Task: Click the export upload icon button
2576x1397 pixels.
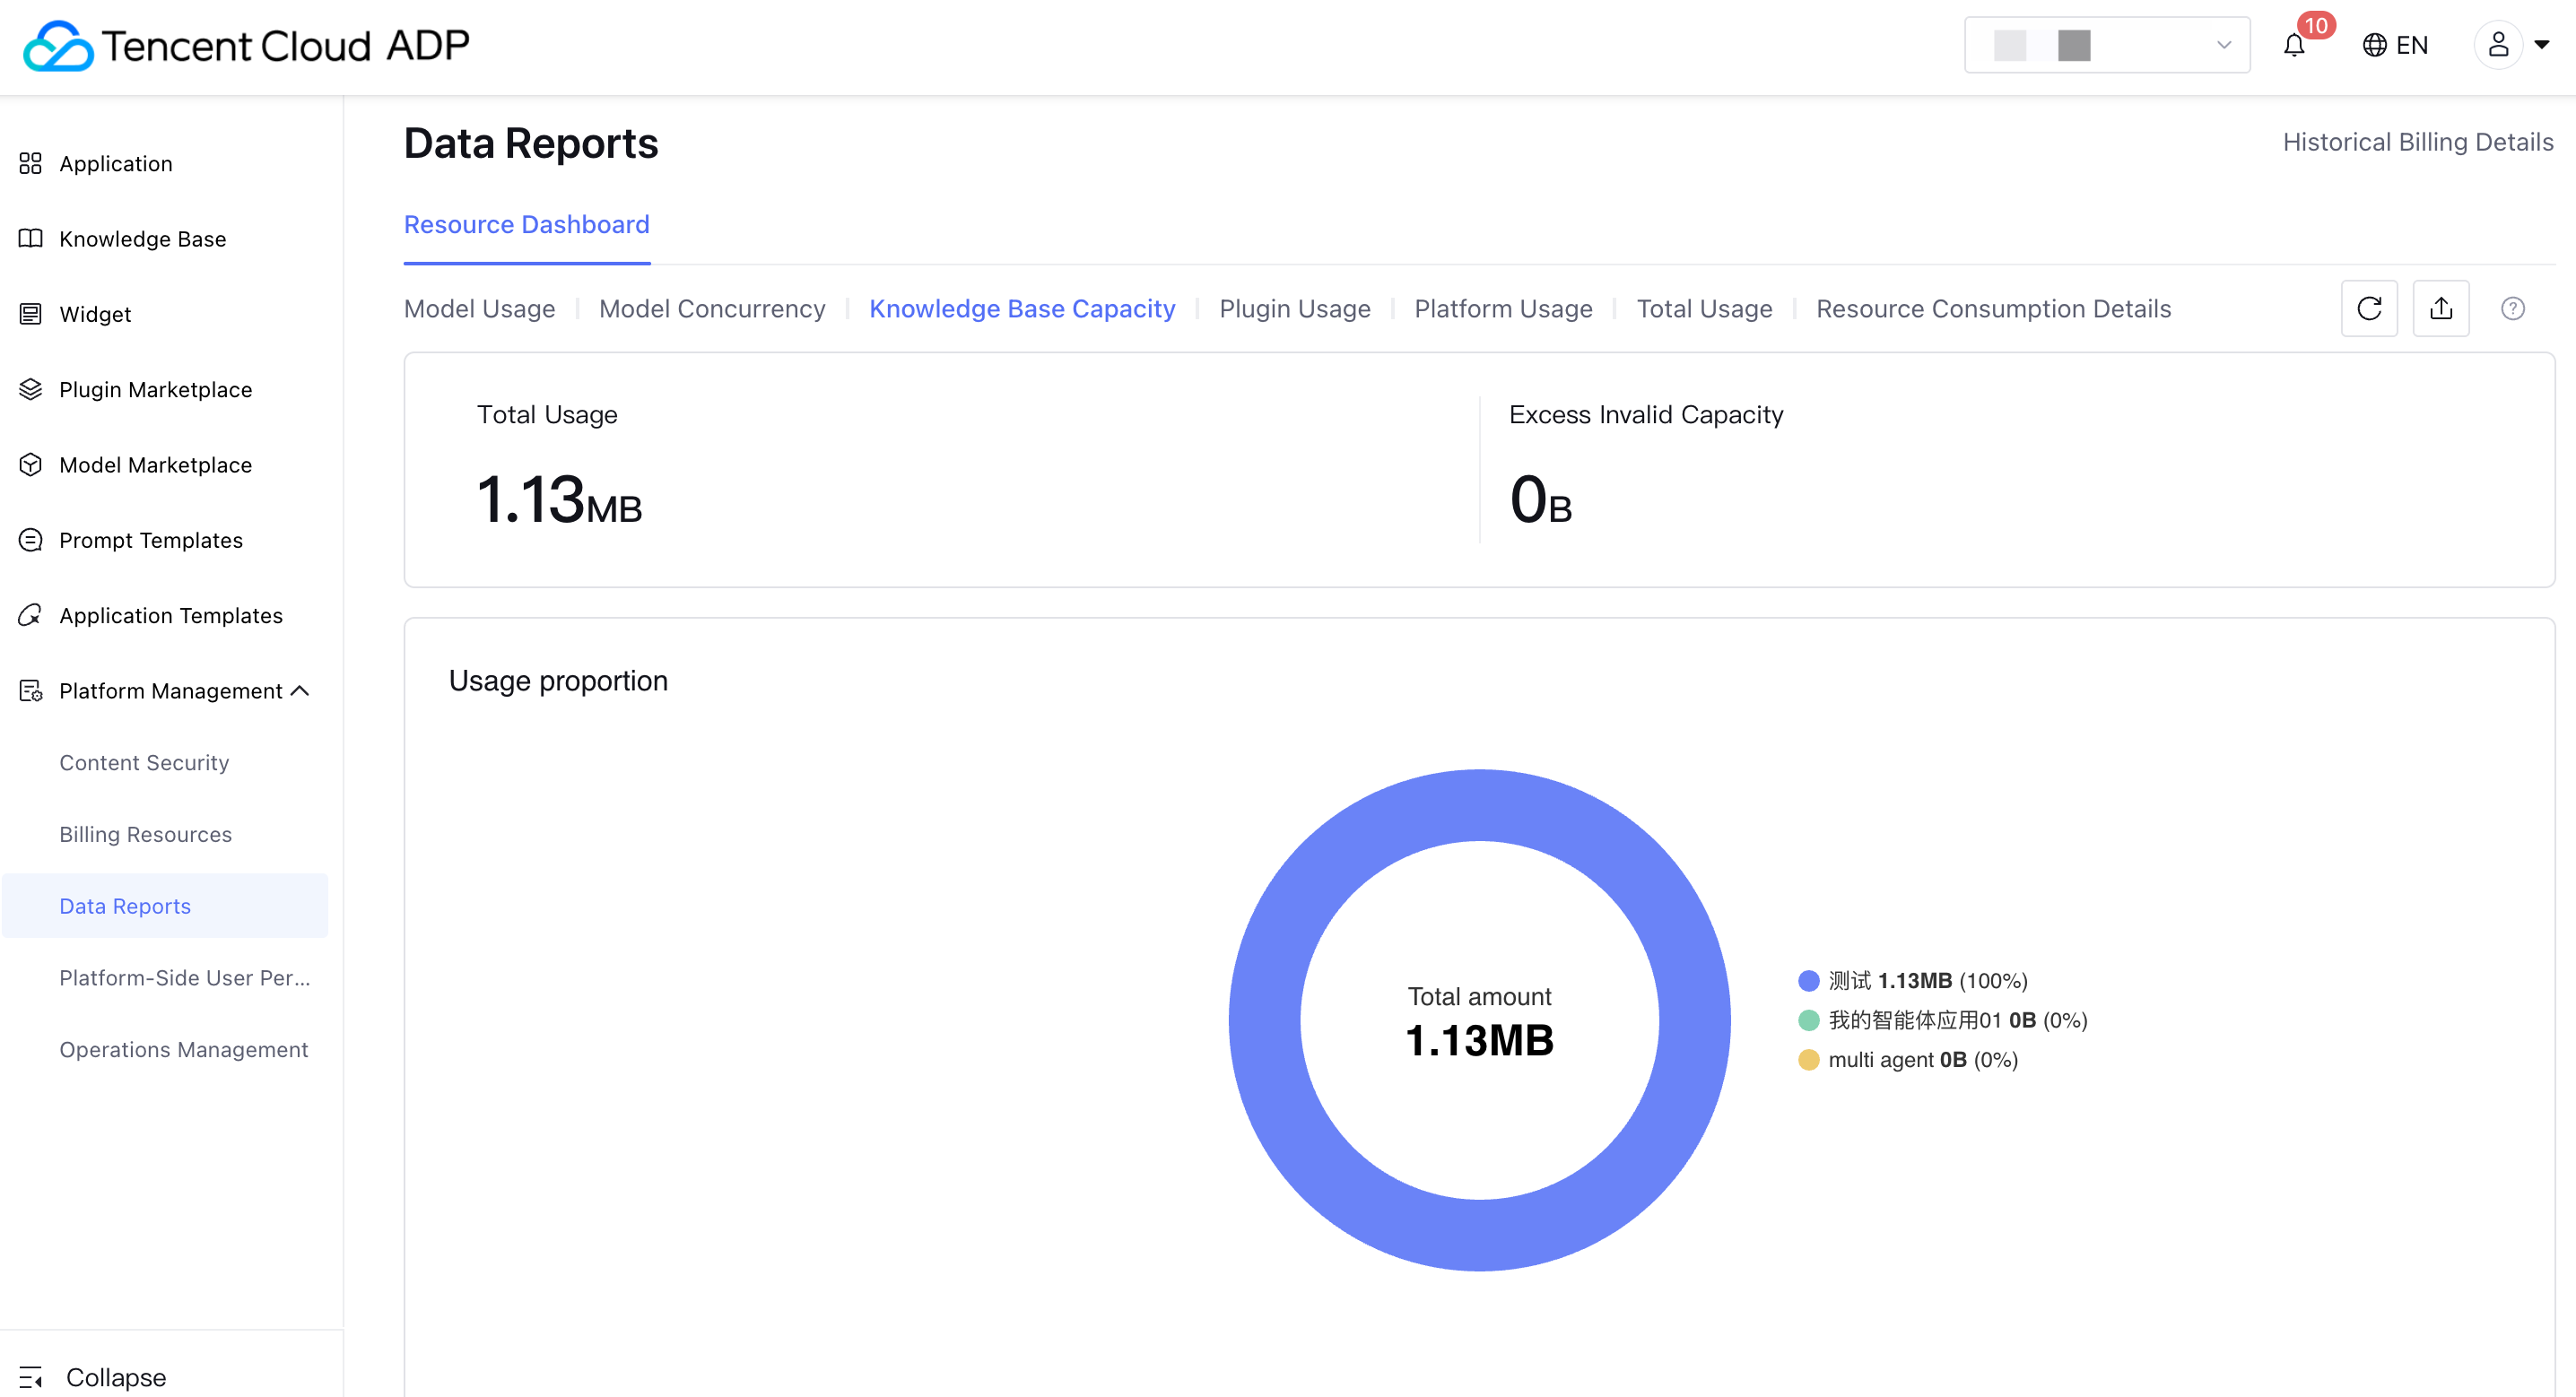Action: [x=2440, y=308]
